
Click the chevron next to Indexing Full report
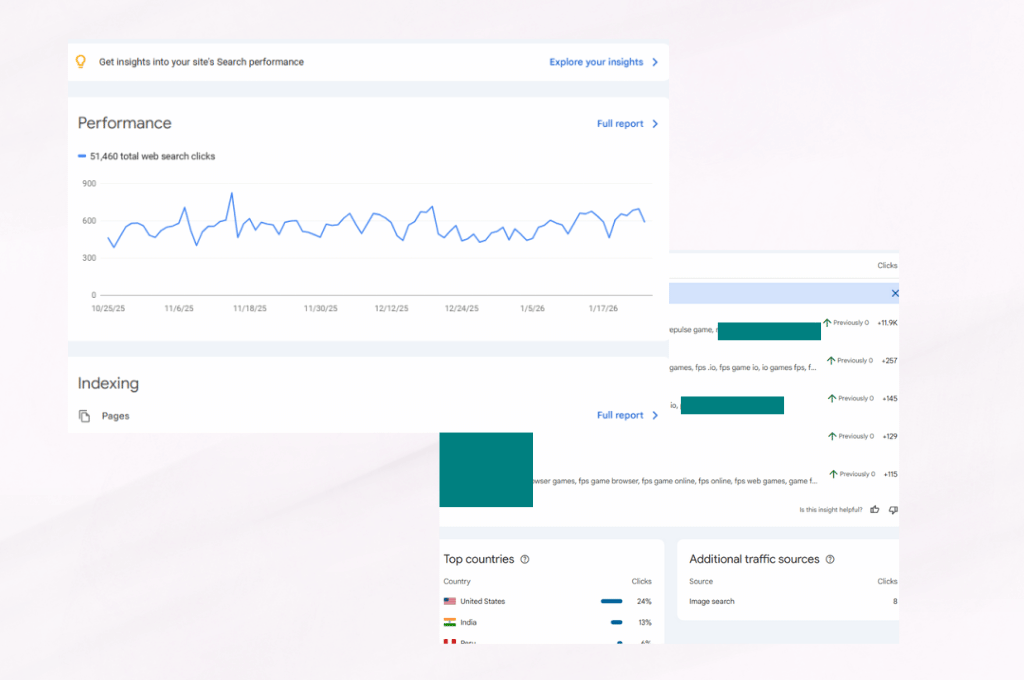[655, 415]
